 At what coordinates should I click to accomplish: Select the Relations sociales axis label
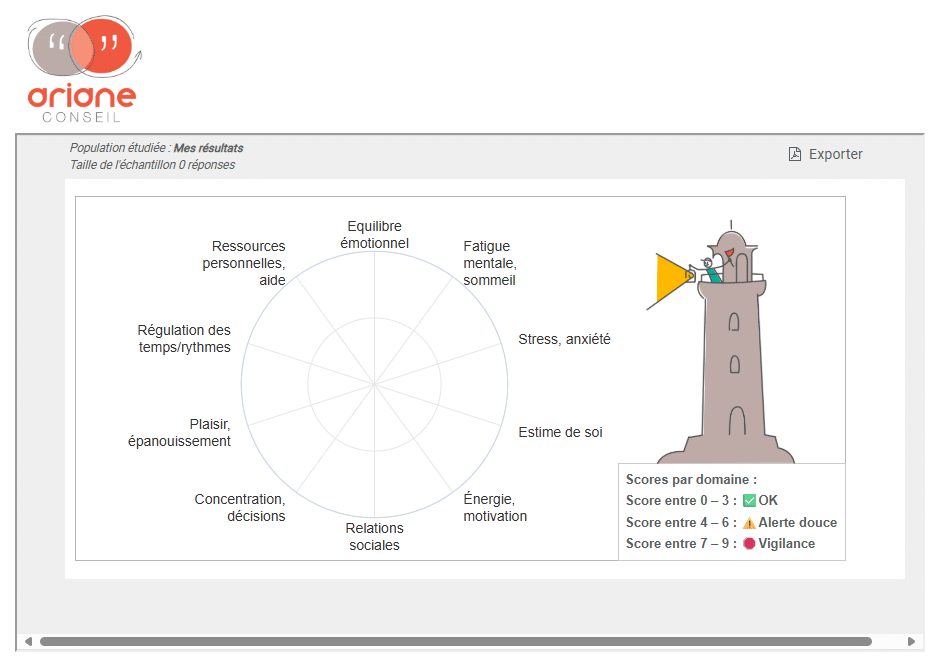click(374, 536)
